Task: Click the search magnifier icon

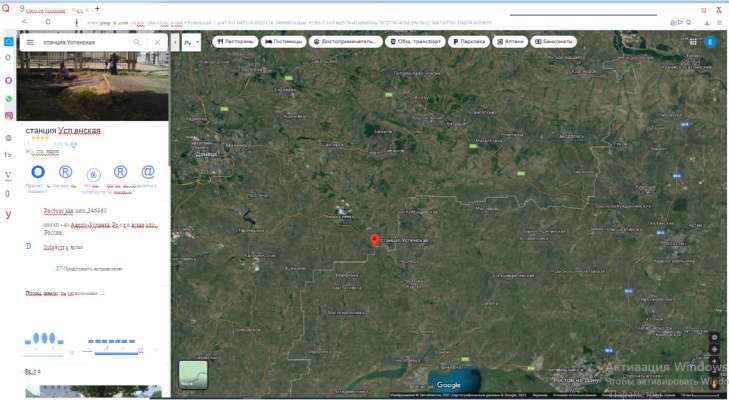Action: tap(137, 43)
